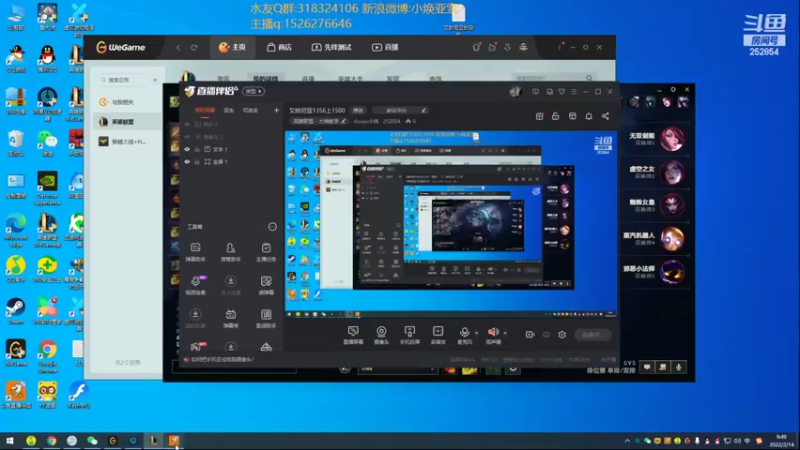Select 虚空之女 champion in League client
Screen dimensions: 800x450
[657, 172]
